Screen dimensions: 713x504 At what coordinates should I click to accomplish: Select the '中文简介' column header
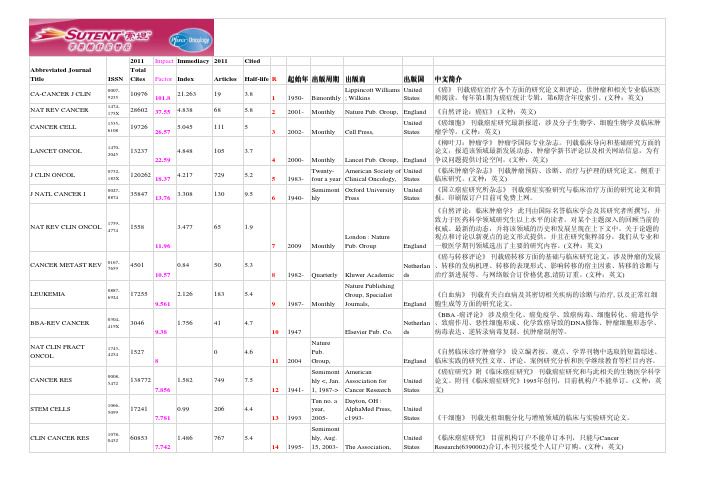click(x=448, y=79)
